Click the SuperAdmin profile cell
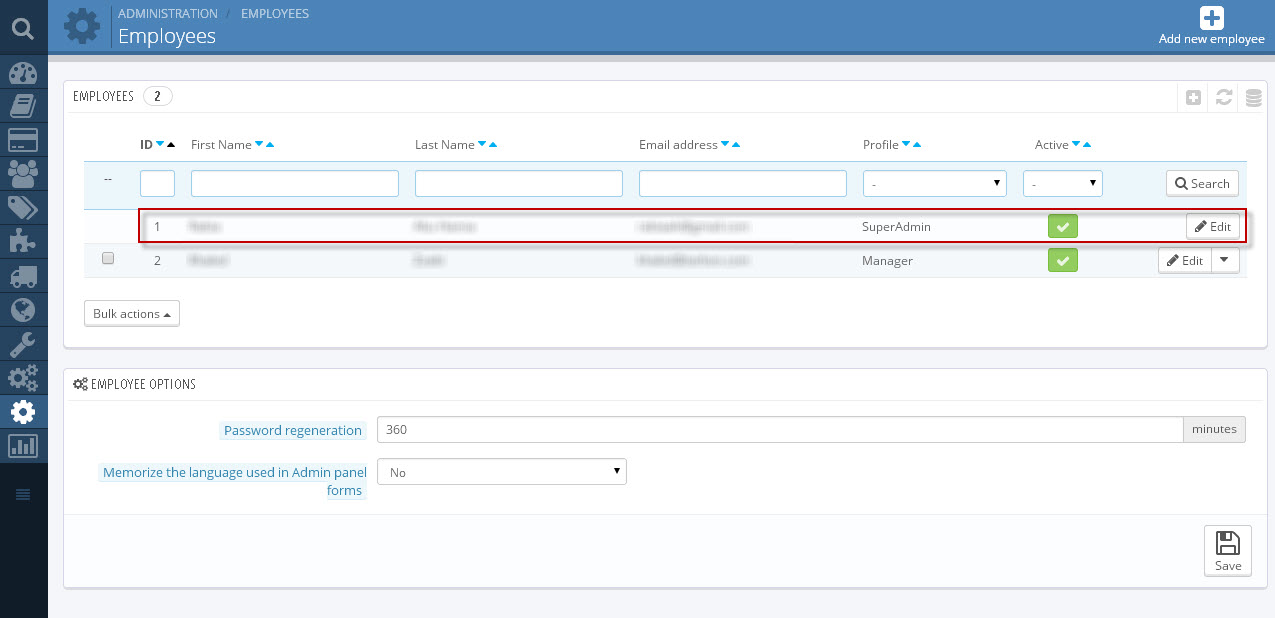 coord(896,227)
